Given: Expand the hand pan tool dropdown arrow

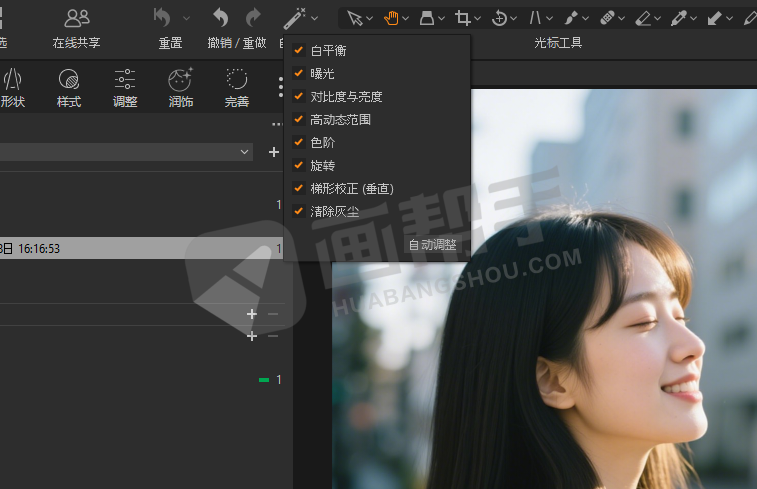Looking at the screenshot, I should pyautogui.click(x=406, y=19).
